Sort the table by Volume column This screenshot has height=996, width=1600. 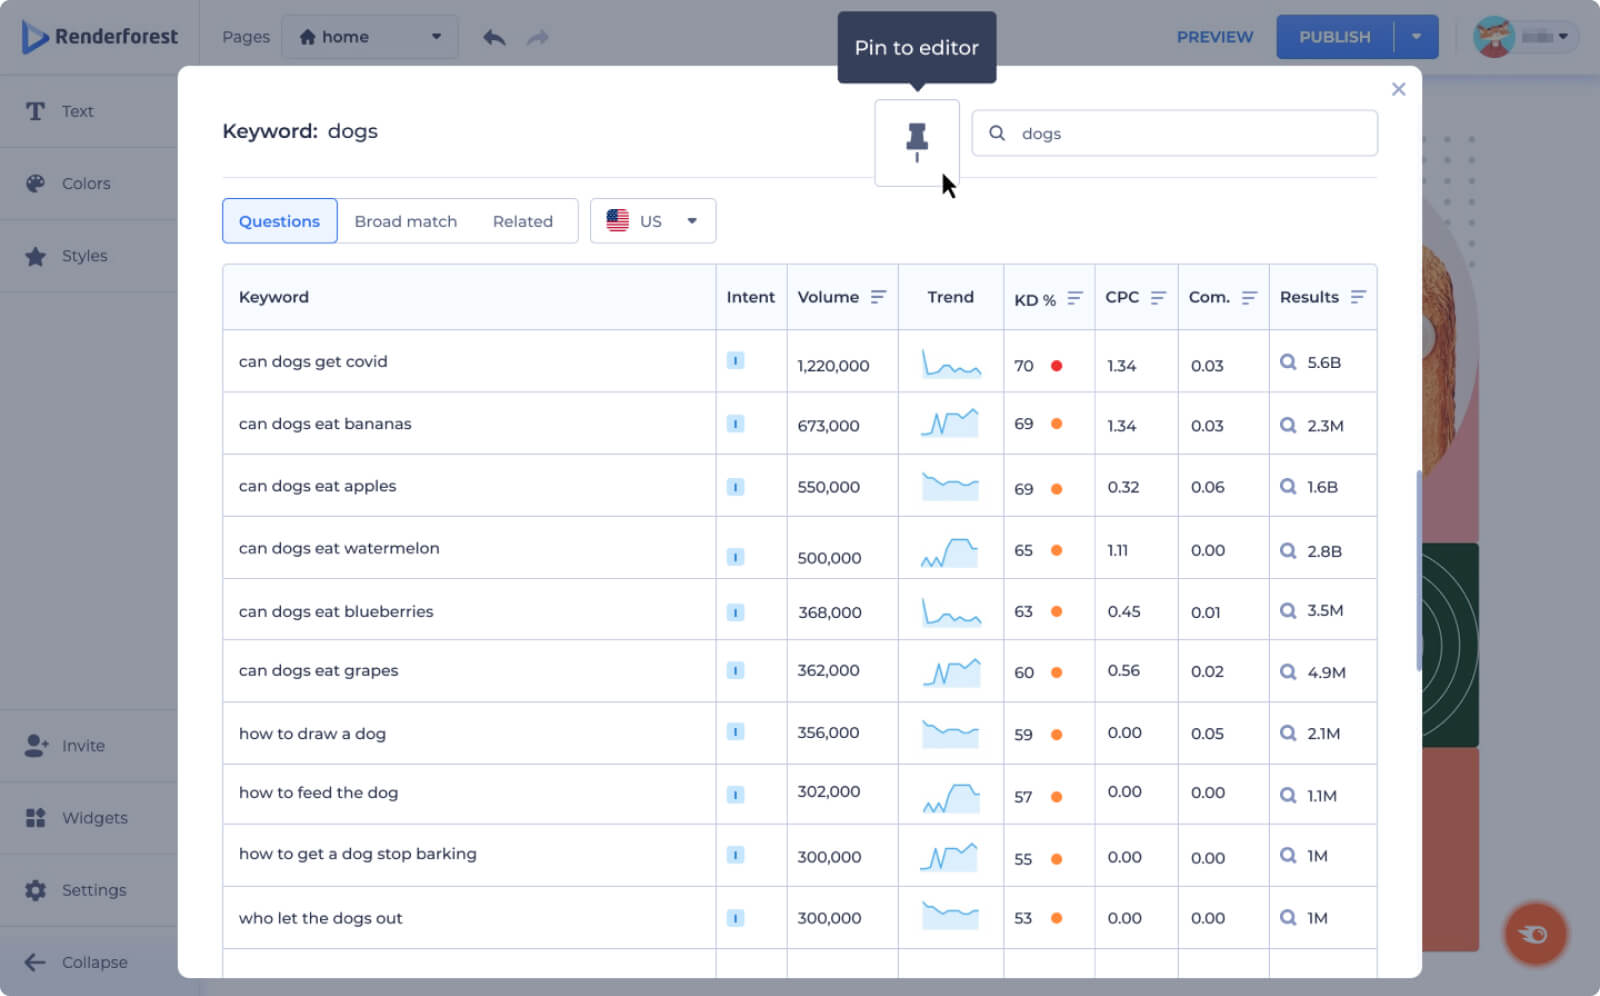click(878, 297)
